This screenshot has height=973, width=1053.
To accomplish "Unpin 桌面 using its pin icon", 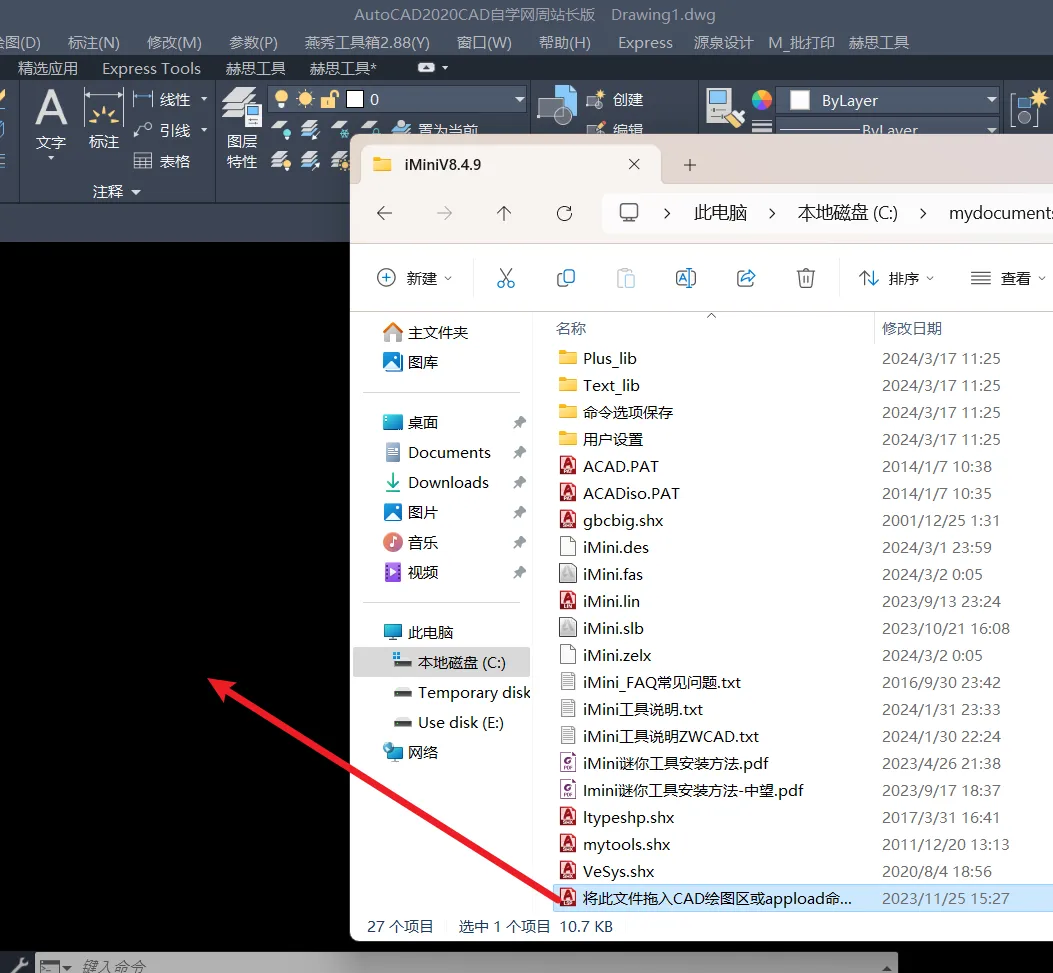I will pyautogui.click(x=519, y=422).
